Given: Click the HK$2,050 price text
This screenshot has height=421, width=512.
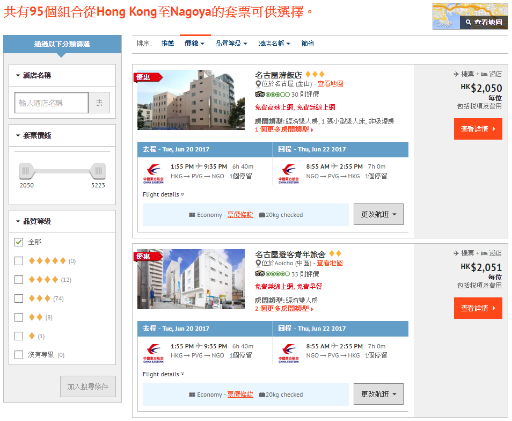Looking at the screenshot, I should (481, 88).
